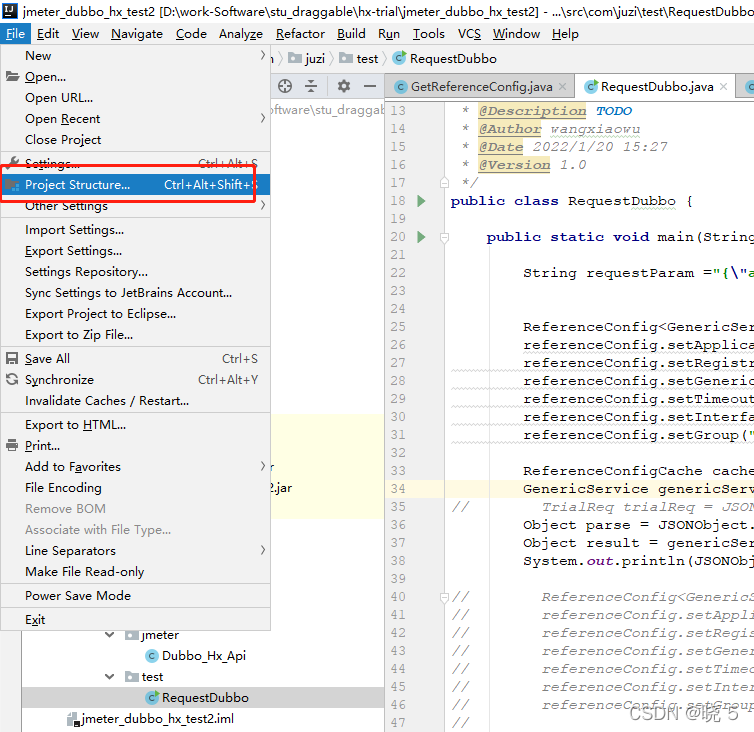Viewport: 754px width, 732px height.
Task: Collapse the jmeter folder in project tree
Action: tap(110, 635)
